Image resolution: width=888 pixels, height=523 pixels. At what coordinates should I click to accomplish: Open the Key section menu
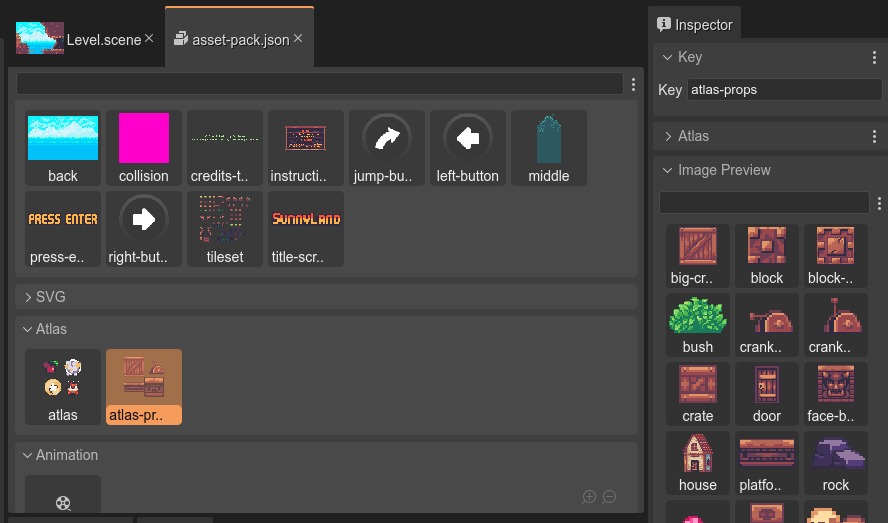pos(874,57)
